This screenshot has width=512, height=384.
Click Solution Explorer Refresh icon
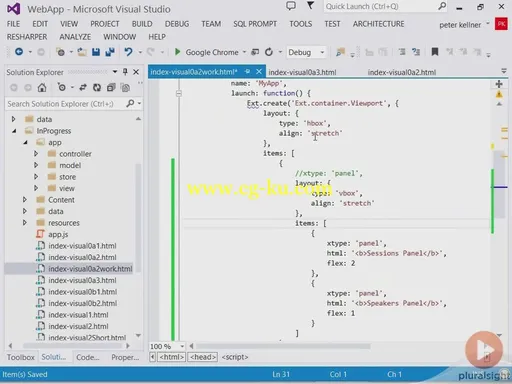coord(97,88)
